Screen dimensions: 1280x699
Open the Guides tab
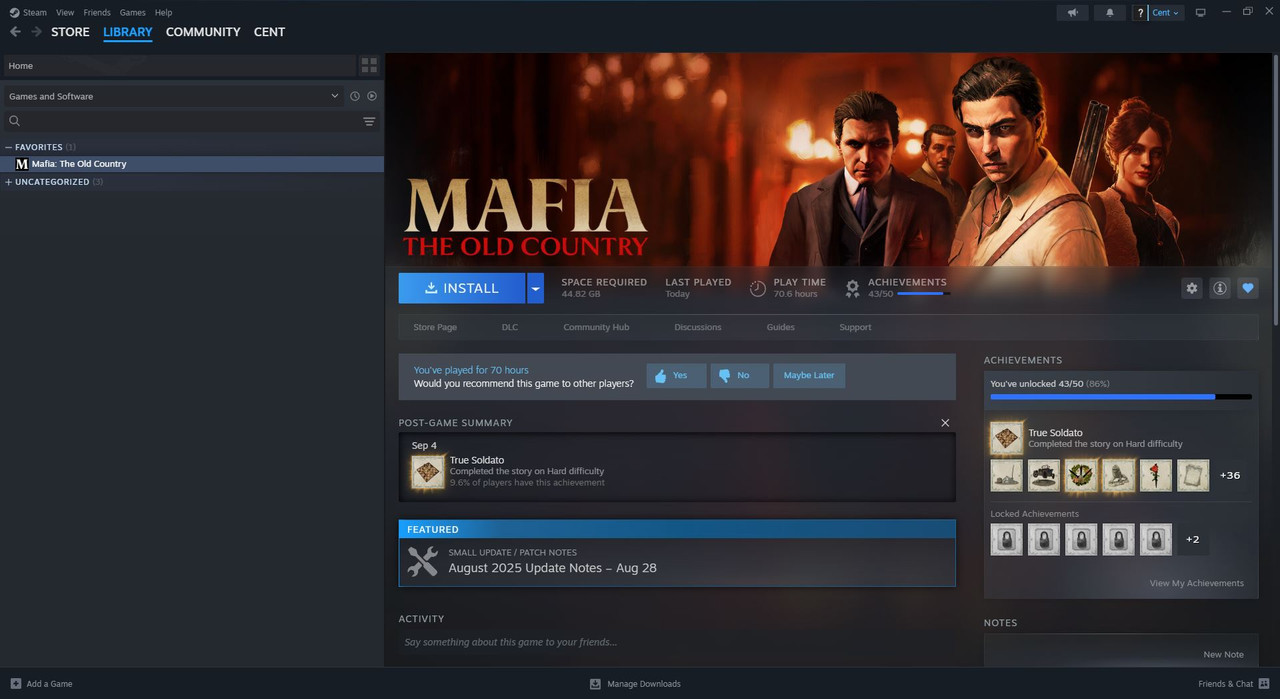coord(781,327)
